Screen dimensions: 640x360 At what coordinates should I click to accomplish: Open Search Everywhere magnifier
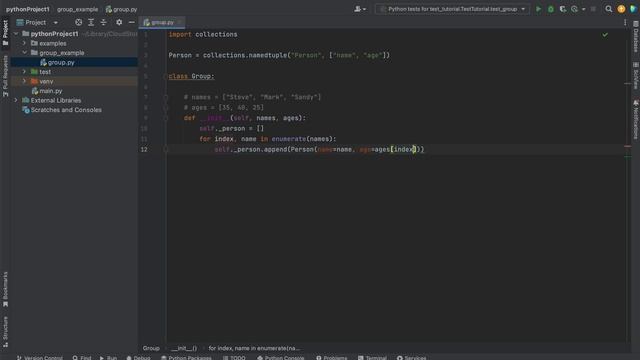point(609,9)
